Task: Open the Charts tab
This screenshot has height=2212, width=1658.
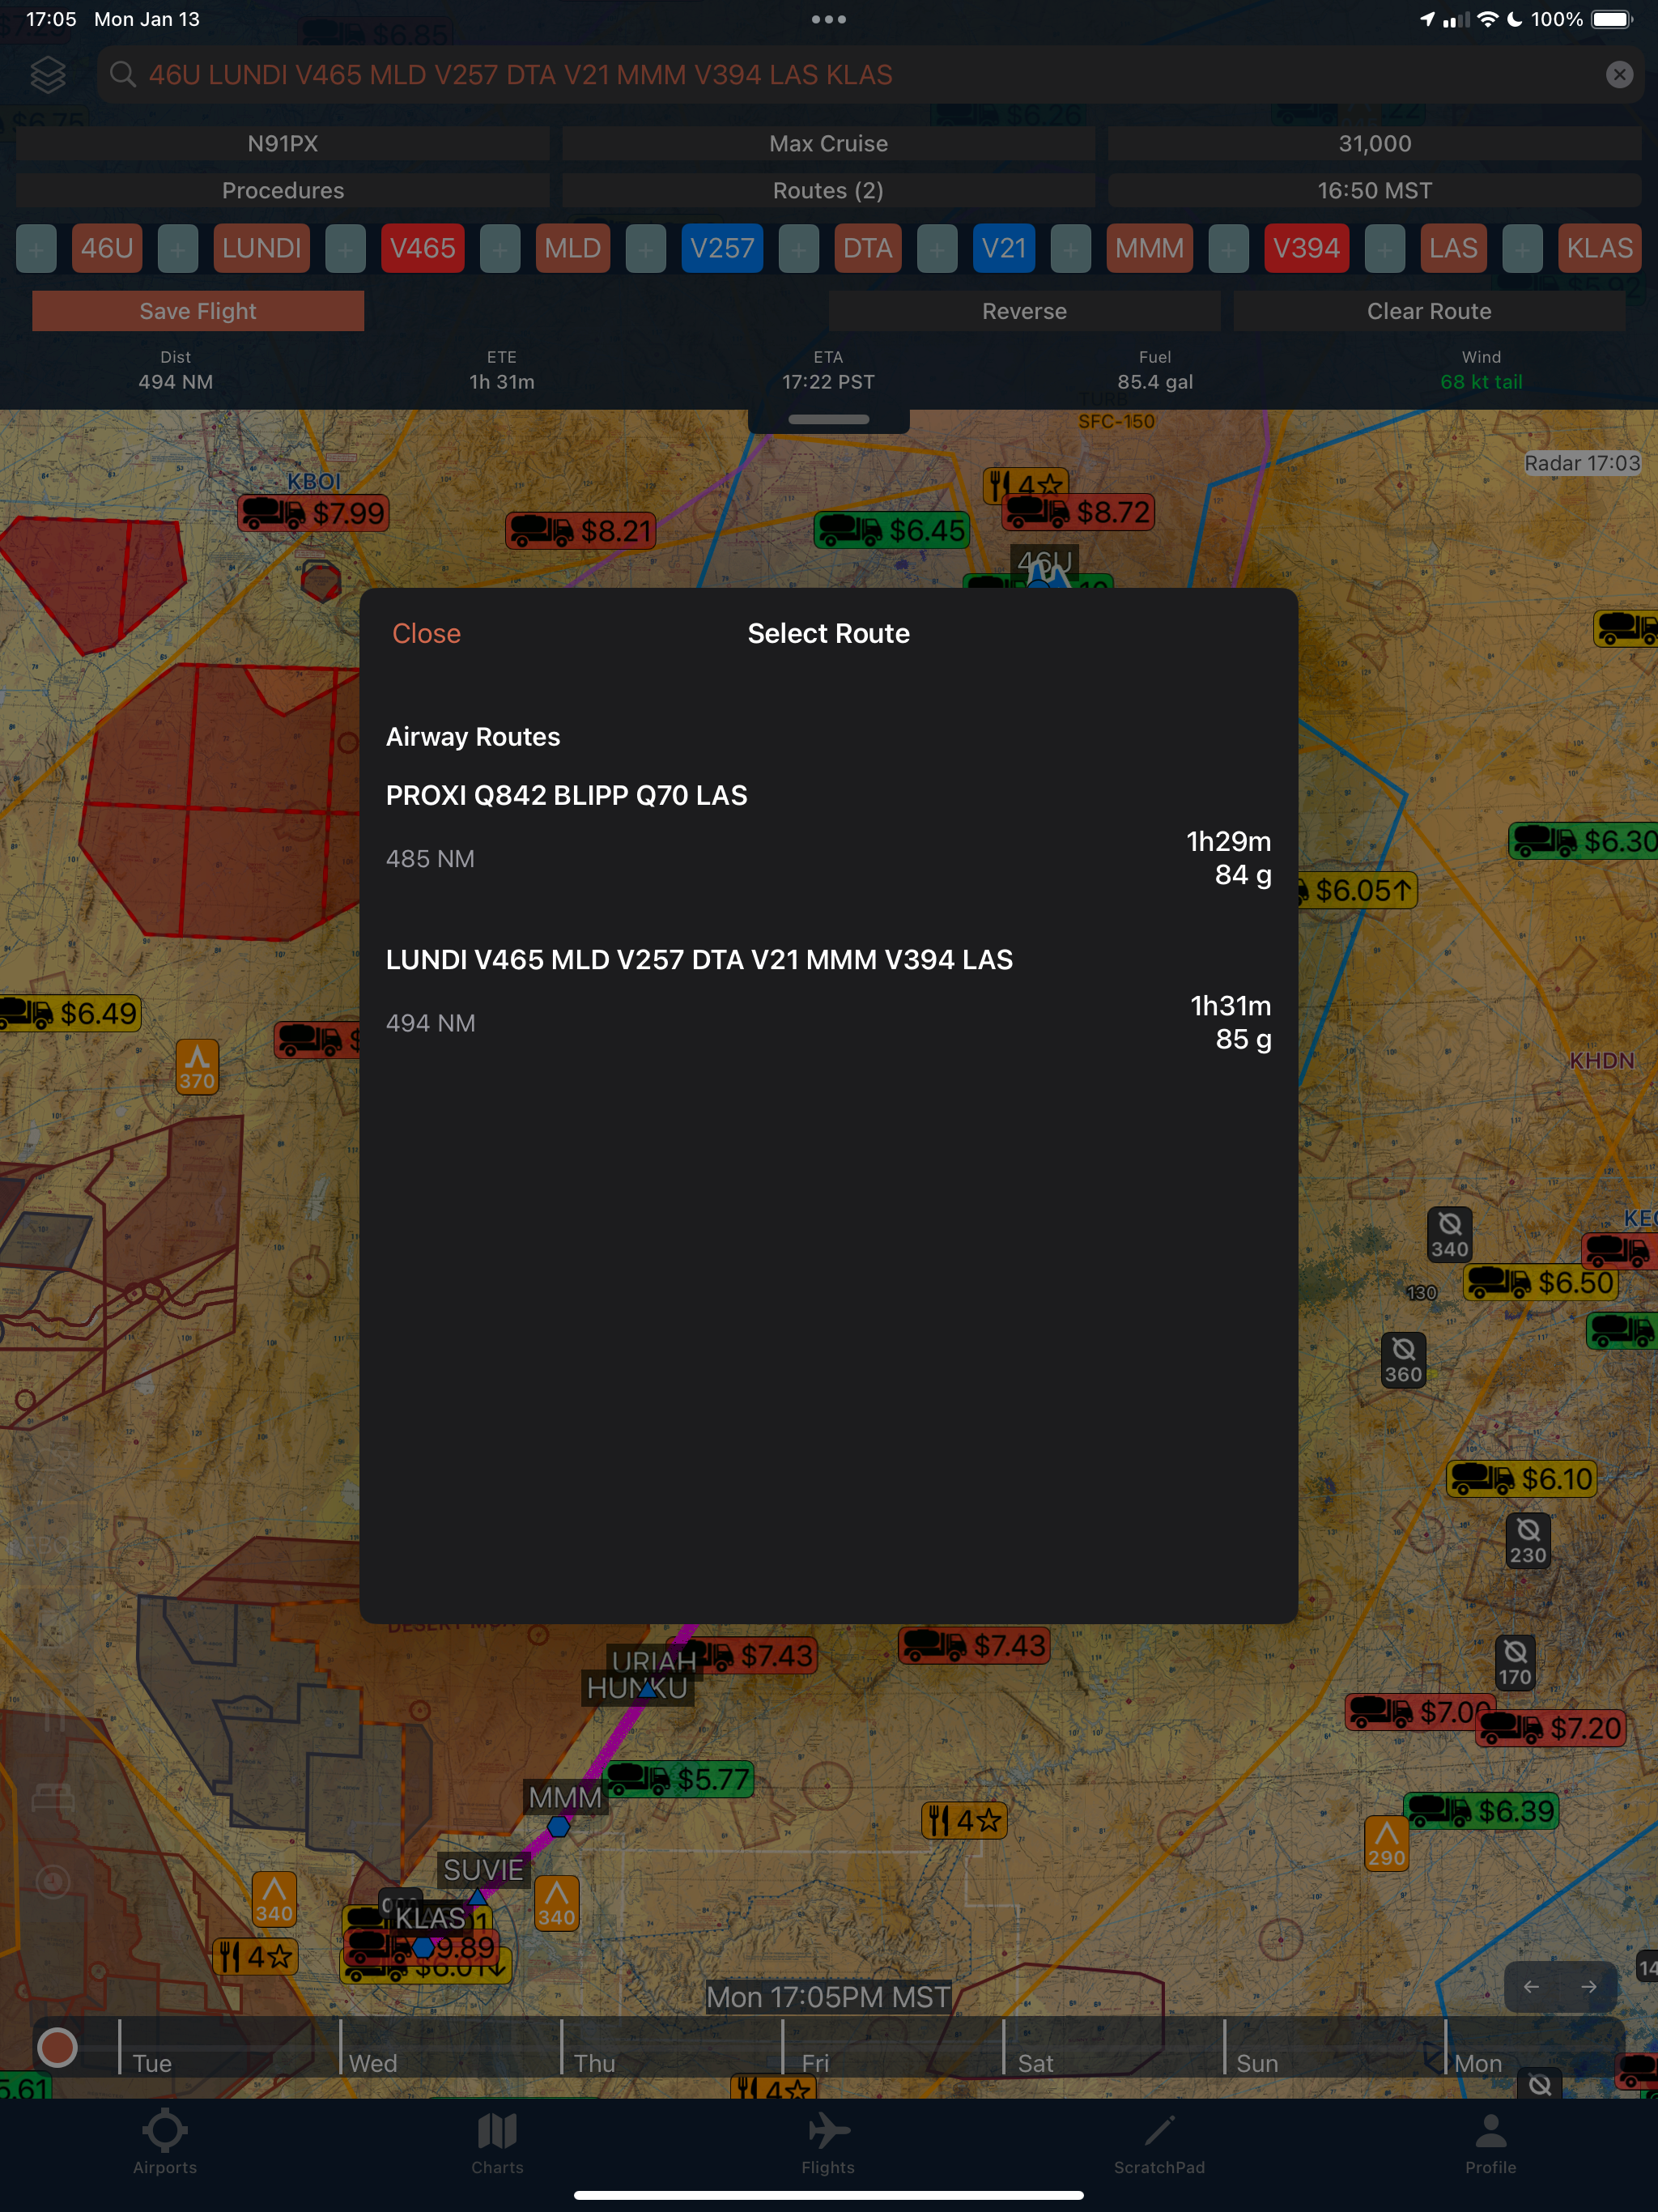Action: click(497, 2143)
